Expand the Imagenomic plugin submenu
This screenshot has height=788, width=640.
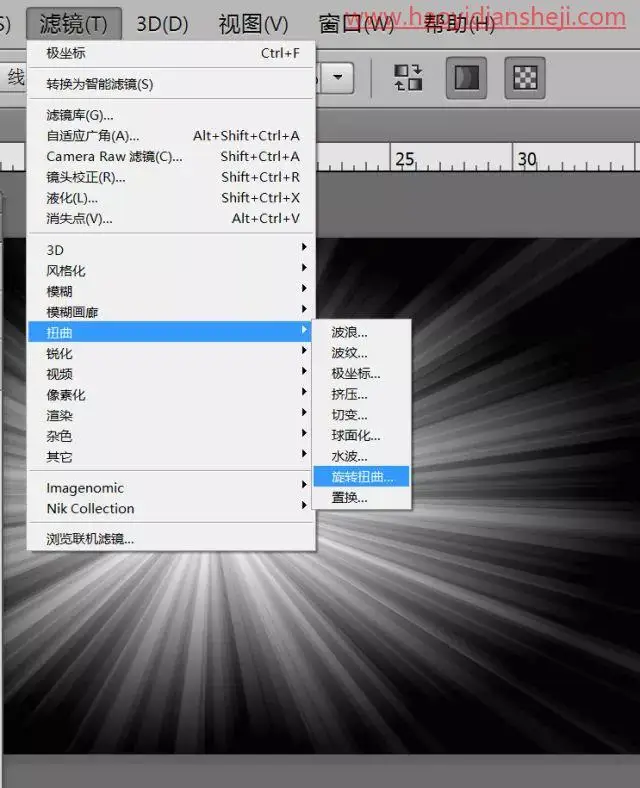point(172,487)
